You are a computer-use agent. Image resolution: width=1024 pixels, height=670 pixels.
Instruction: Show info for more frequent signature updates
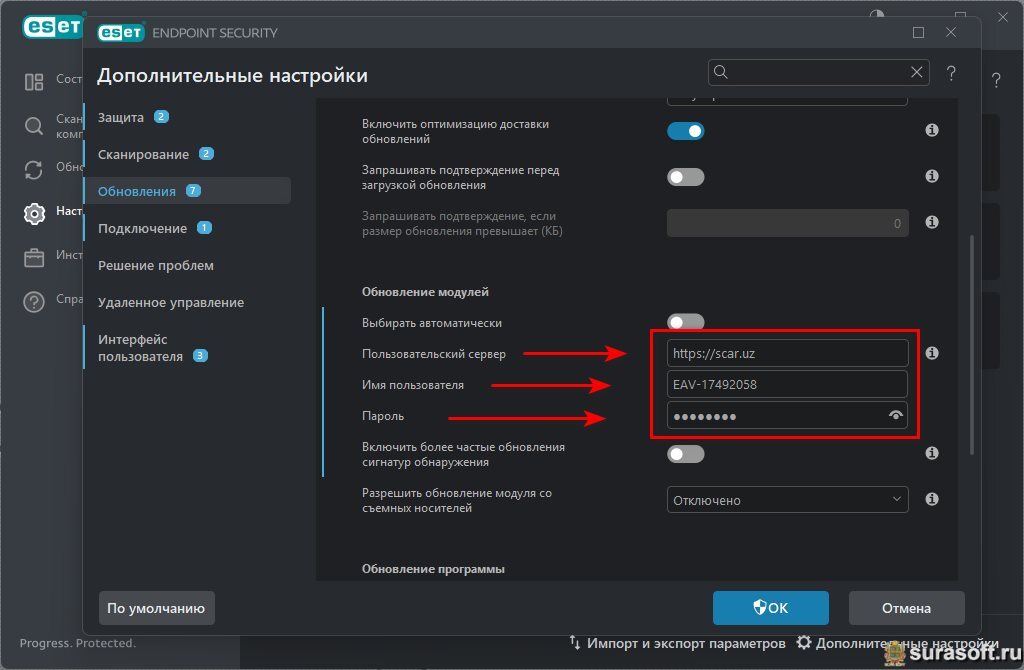coord(932,453)
